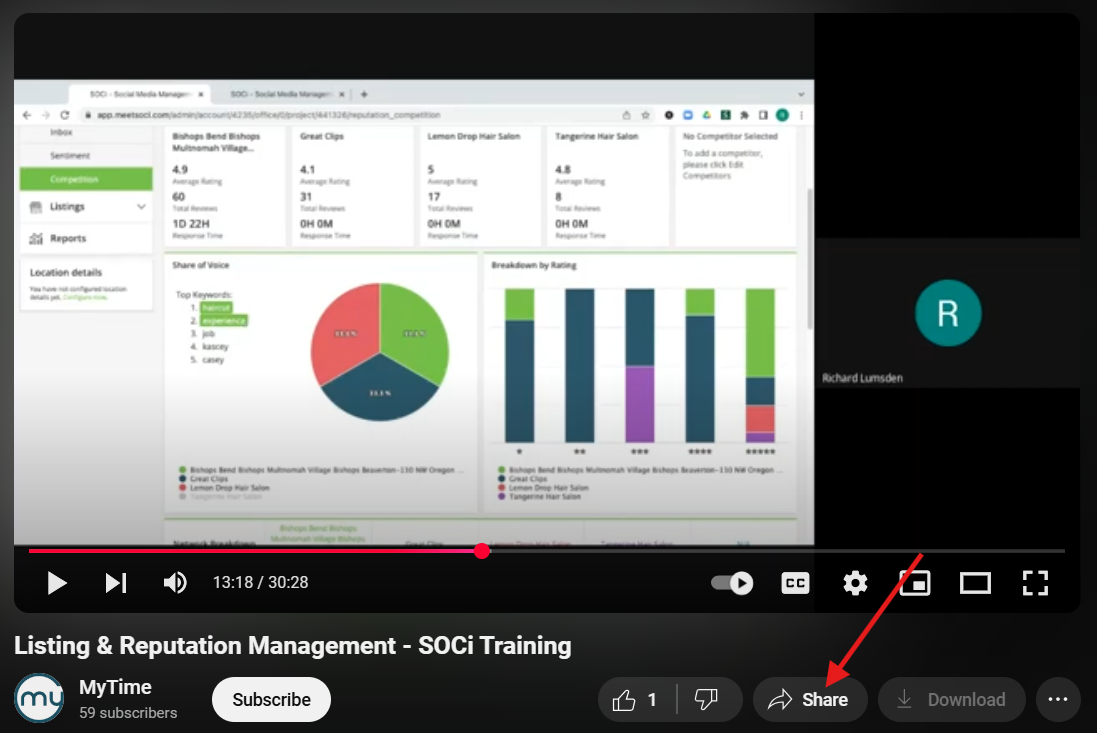Click the Tangerine Hair Salon card
The height and width of the screenshot is (733, 1097).
(608, 186)
